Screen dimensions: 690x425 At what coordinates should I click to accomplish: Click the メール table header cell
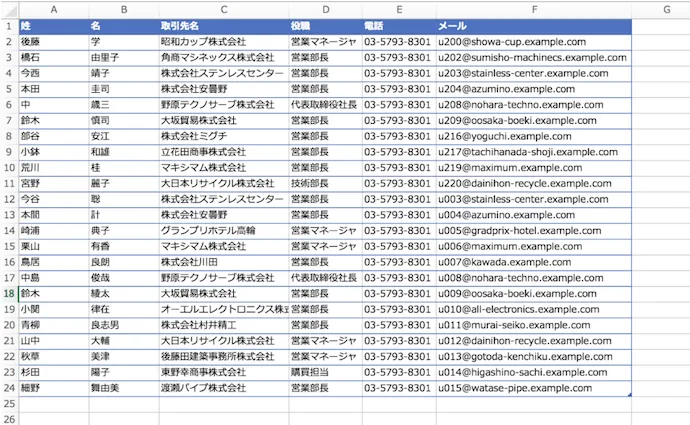click(x=533, y=25)
